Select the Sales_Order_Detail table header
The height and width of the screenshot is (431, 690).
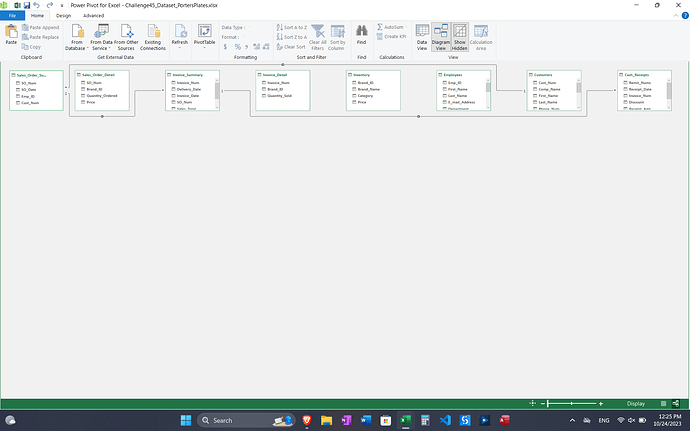102,75
